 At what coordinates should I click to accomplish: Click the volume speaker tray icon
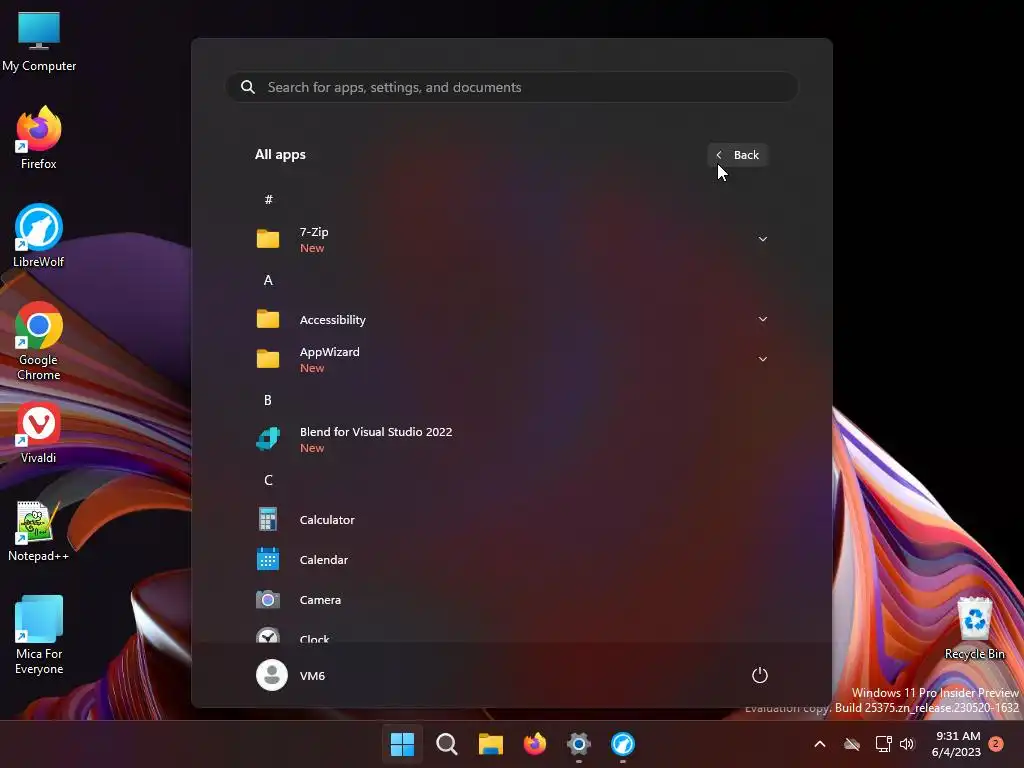(907, 744)
